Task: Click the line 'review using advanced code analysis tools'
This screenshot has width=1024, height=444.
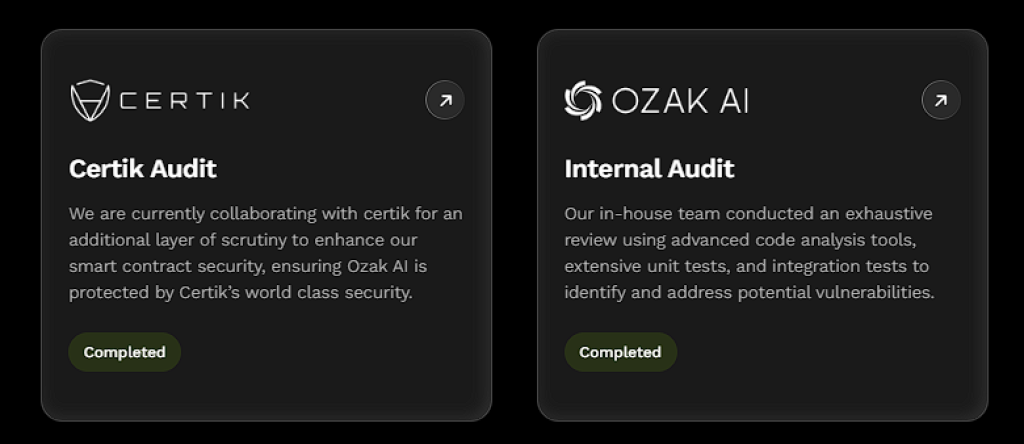Action: click(x=740, y=240)
